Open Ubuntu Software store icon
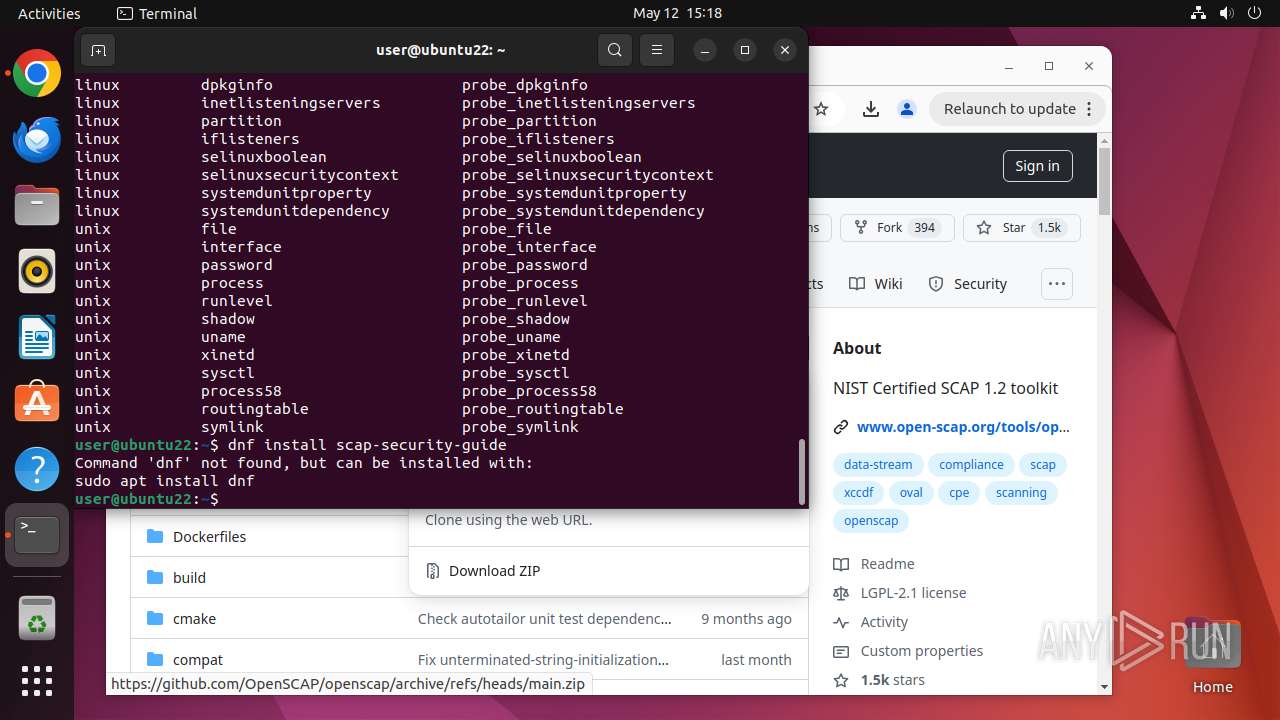 [x=37, y=402]
